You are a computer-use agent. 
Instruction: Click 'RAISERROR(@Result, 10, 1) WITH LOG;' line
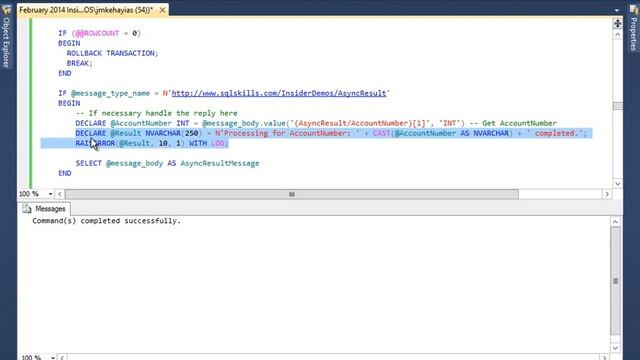(x=152, y=143)
